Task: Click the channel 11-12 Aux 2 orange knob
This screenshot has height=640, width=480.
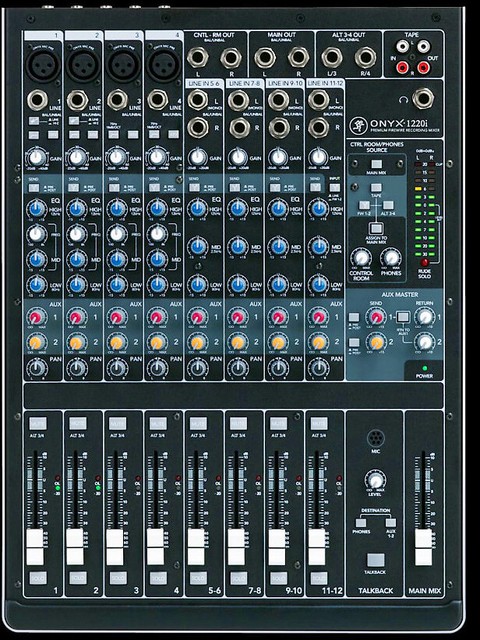Action: click(x=318, y=342)
